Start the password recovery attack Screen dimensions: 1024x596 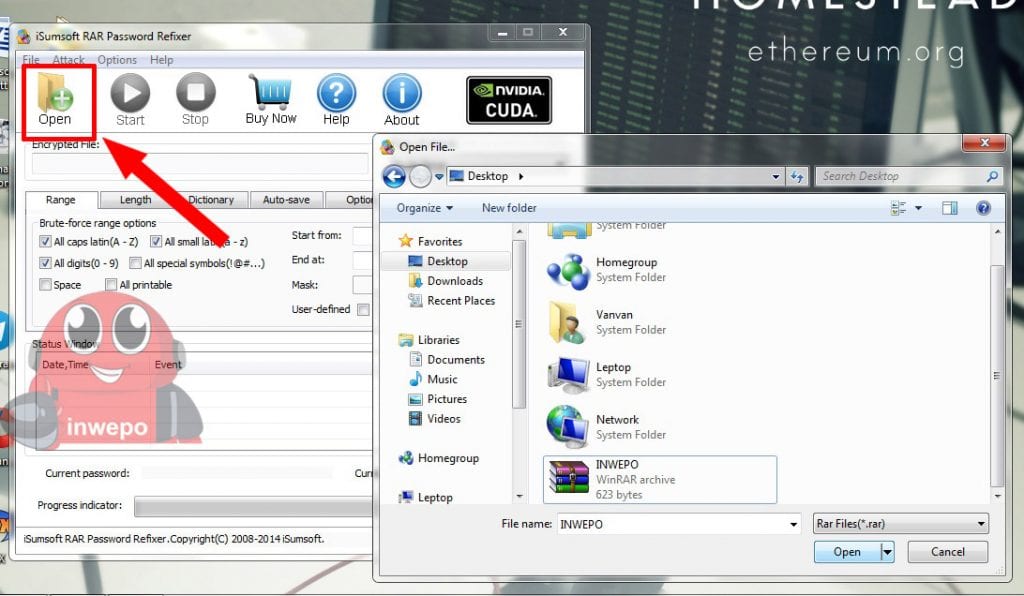(x=130, y=100)
